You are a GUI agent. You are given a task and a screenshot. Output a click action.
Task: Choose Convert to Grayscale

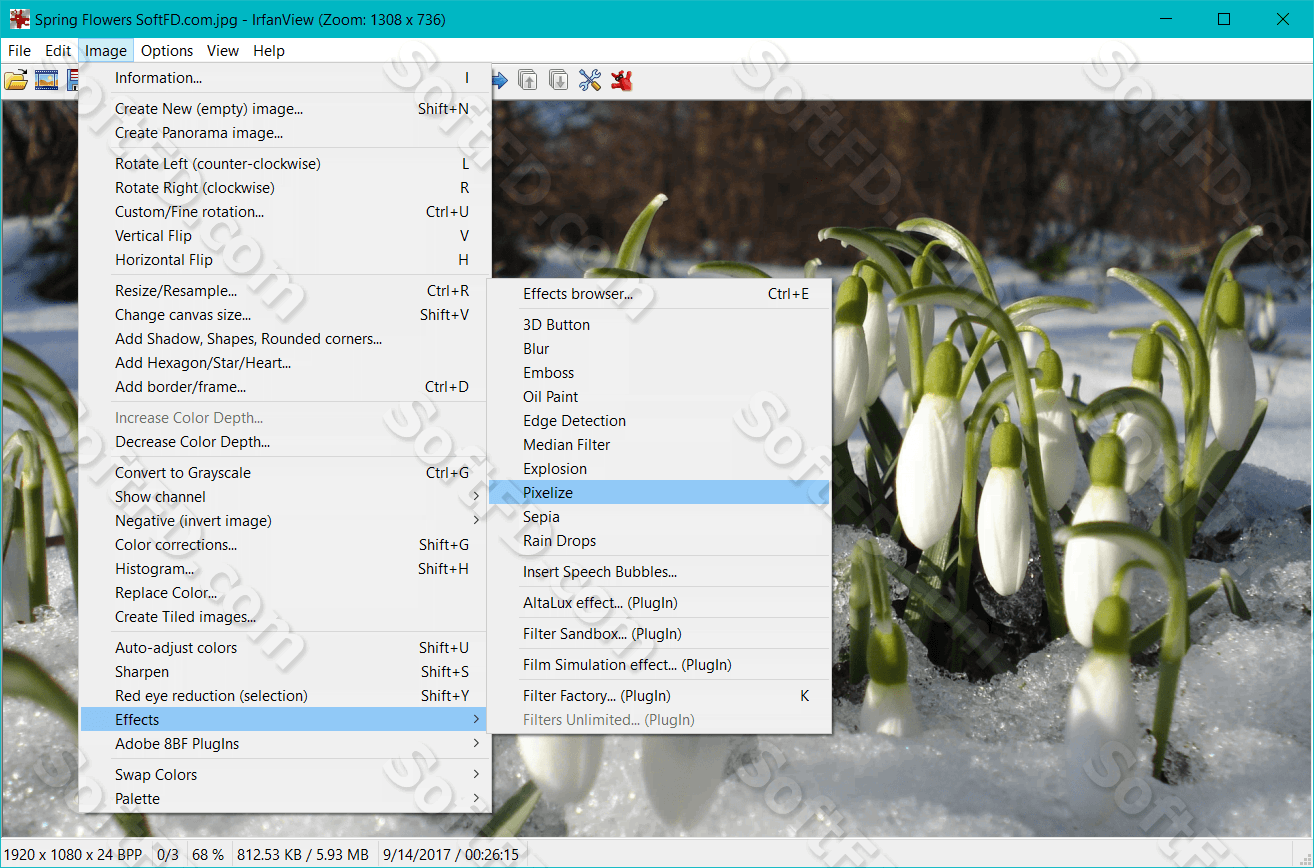[x=285, y=473]
